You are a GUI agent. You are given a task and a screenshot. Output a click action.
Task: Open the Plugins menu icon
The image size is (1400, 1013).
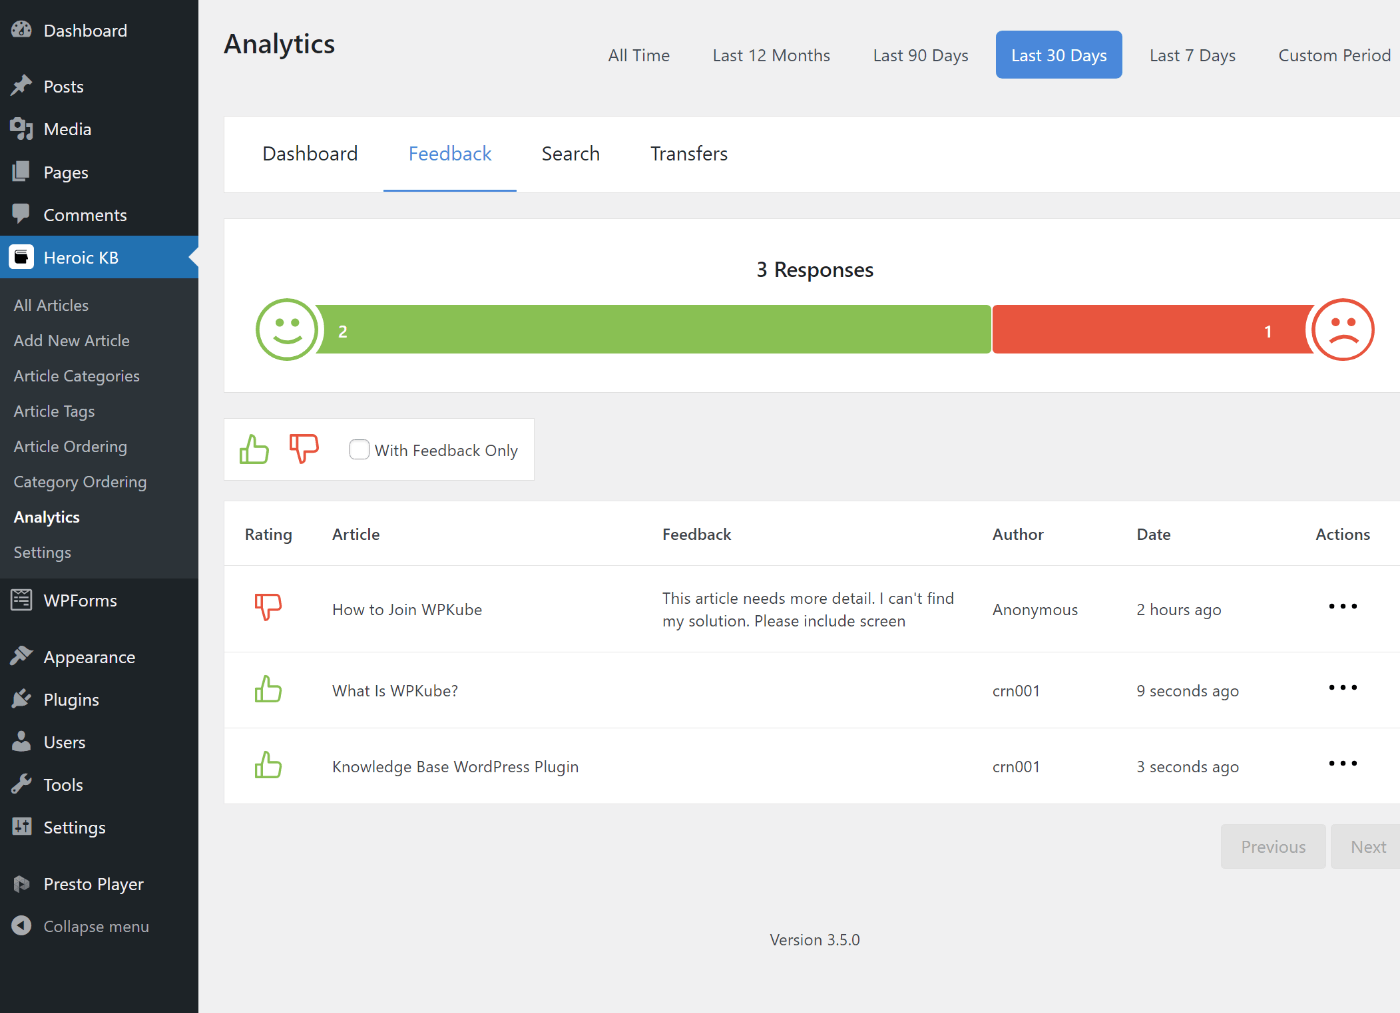point(21,699)
